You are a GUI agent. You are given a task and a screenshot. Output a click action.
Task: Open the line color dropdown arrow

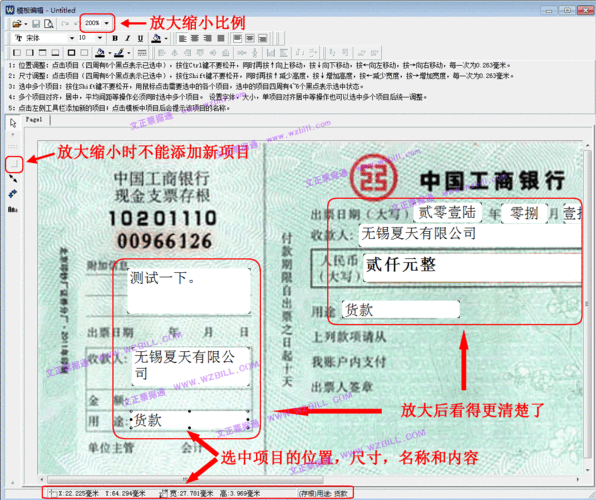[129, 53]
